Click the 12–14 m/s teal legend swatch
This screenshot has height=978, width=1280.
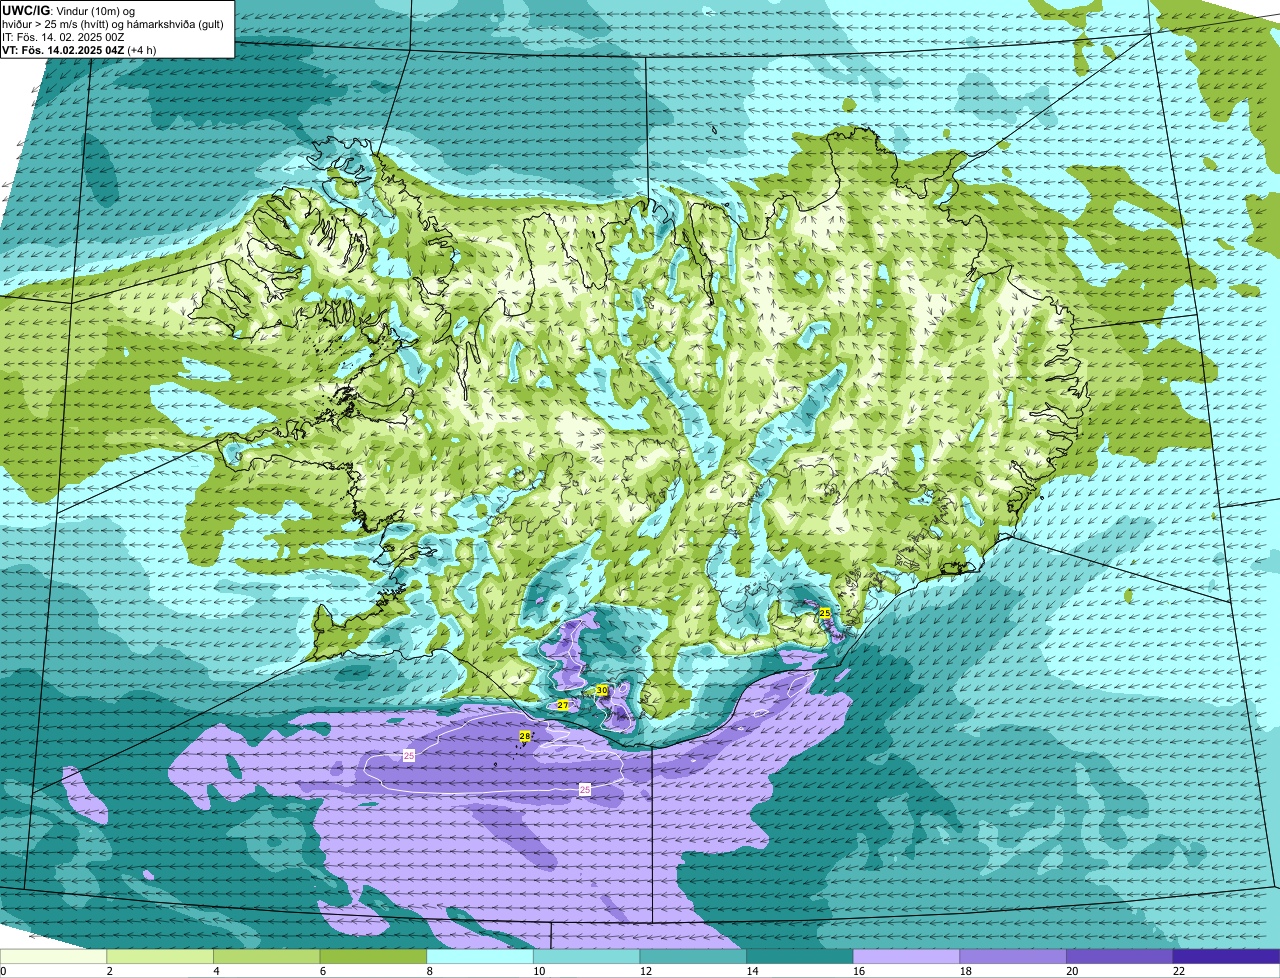click(693, 956)
